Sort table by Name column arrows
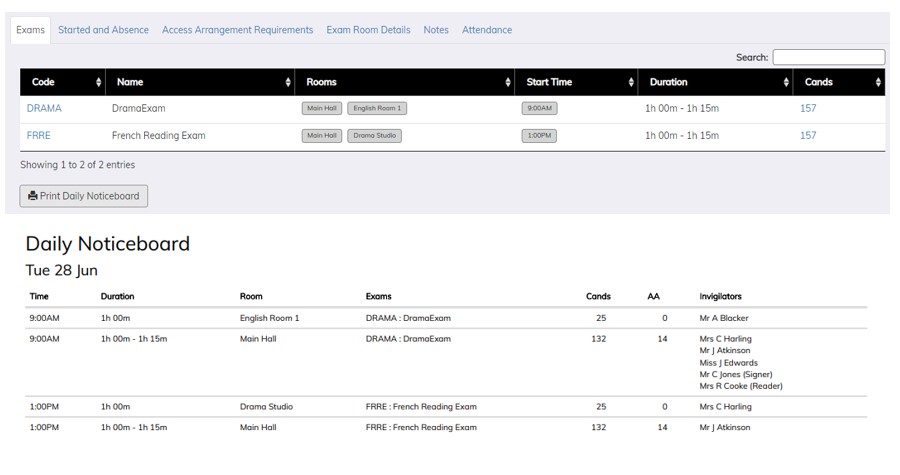 coord(288,82)
